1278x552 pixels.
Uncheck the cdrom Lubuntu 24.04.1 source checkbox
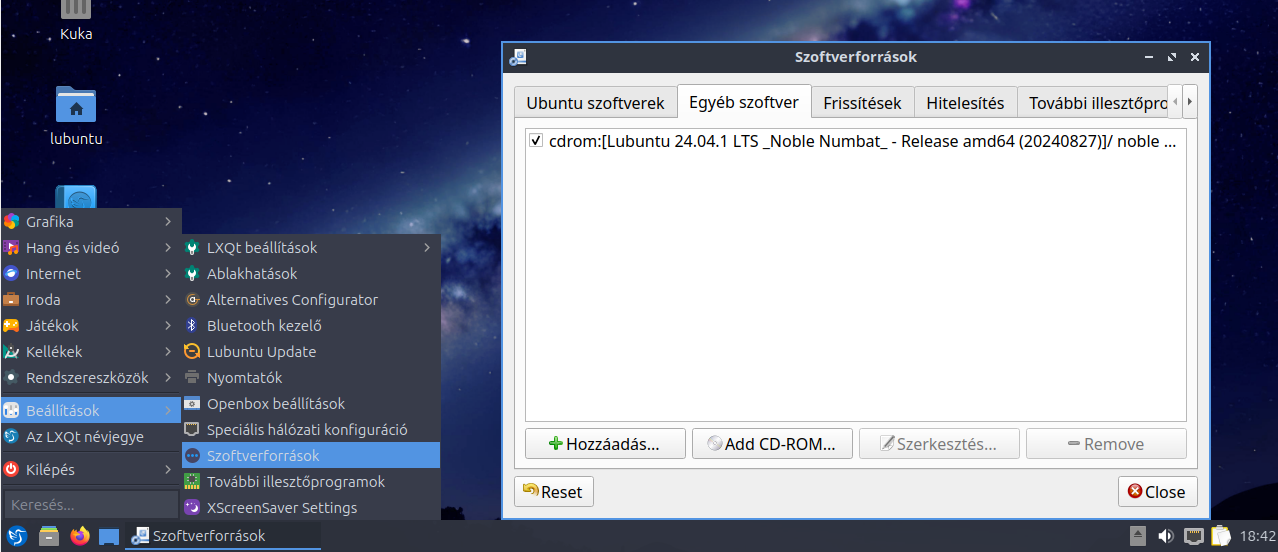coord(537,141)
